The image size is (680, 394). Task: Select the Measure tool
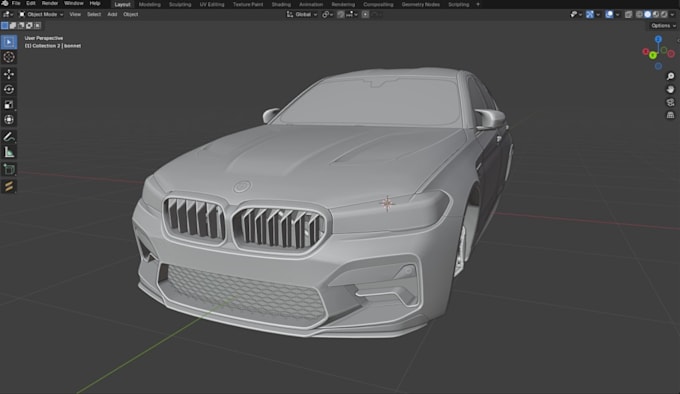click(x=9, y=152)
